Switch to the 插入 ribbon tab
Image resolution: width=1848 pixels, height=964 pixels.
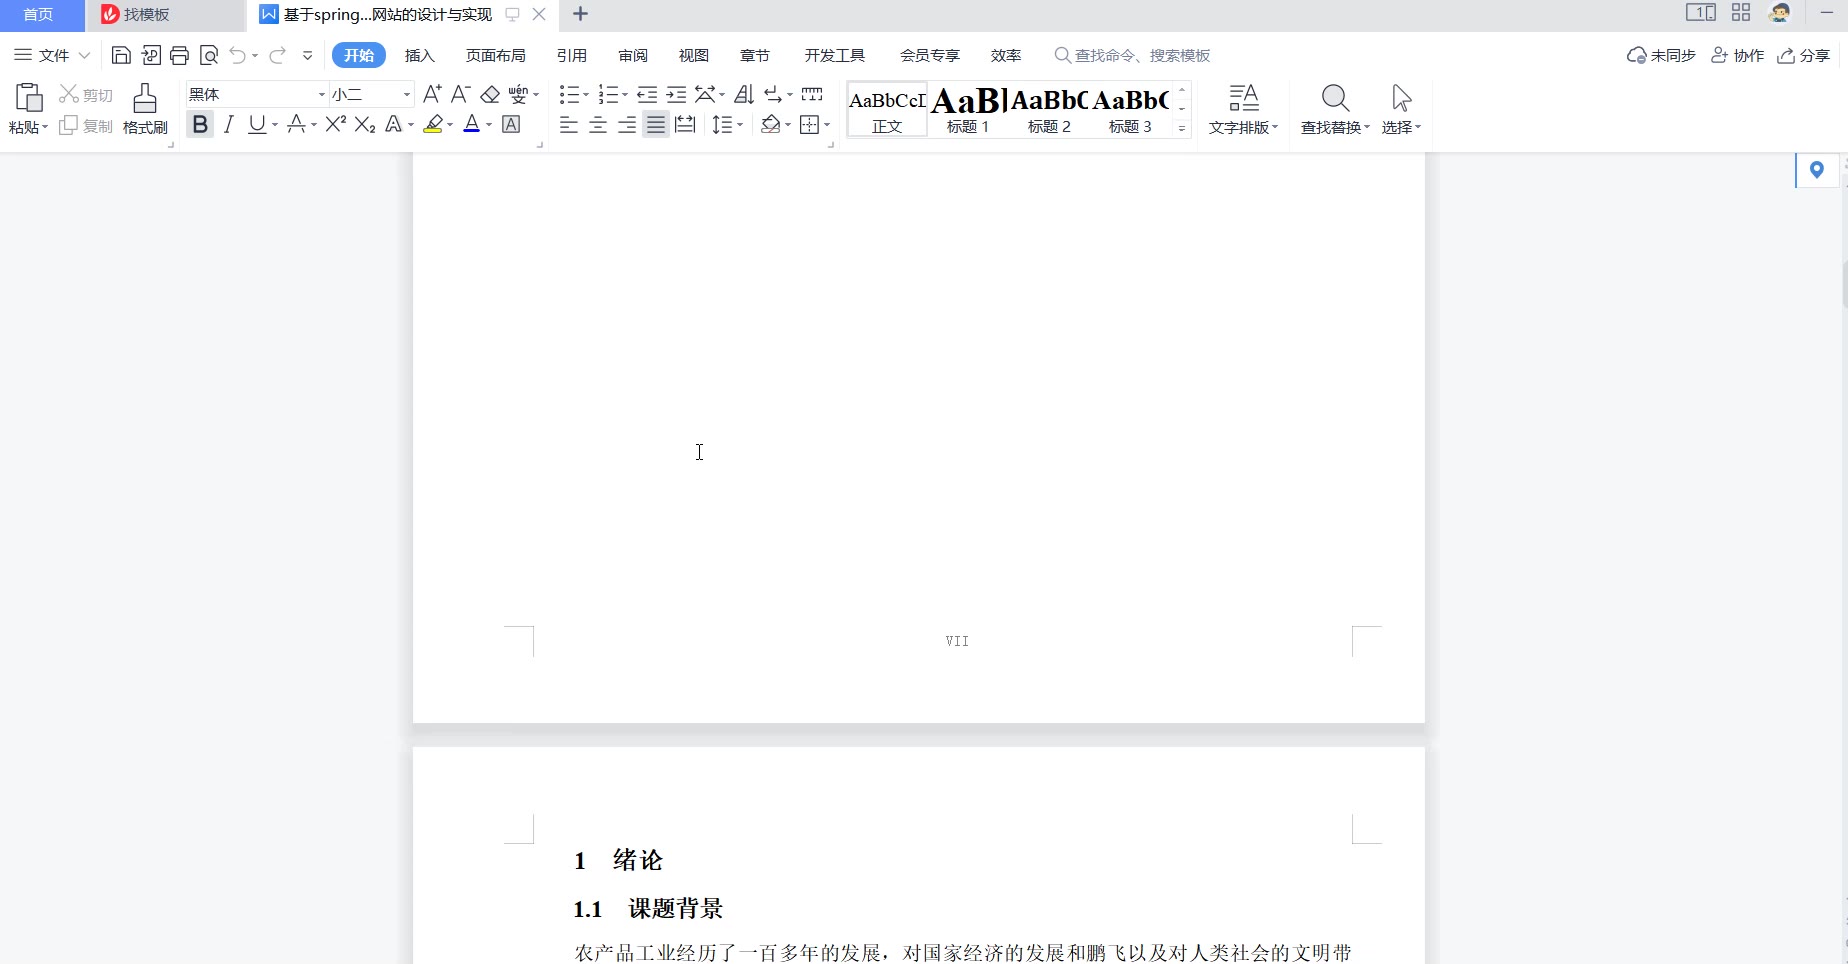tap(420, 55)
